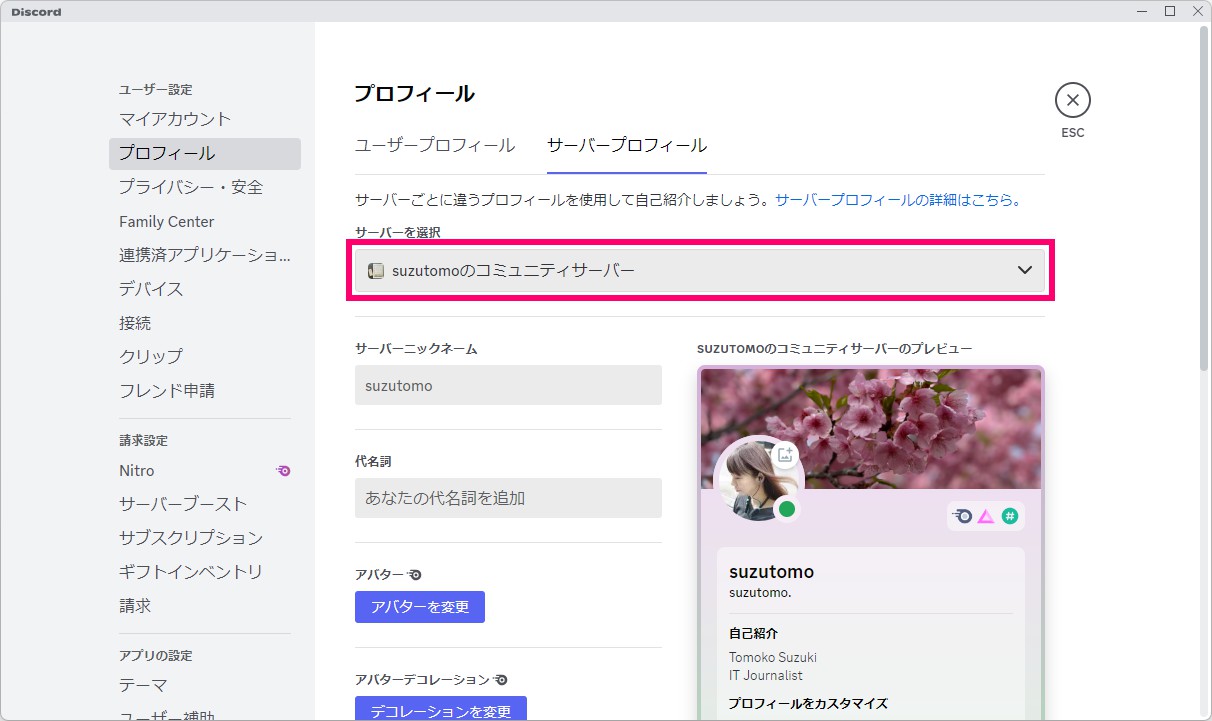Close settings with the ESC circle button
The height and width of the screenshot is (721, 1212).
point(1072,100)
